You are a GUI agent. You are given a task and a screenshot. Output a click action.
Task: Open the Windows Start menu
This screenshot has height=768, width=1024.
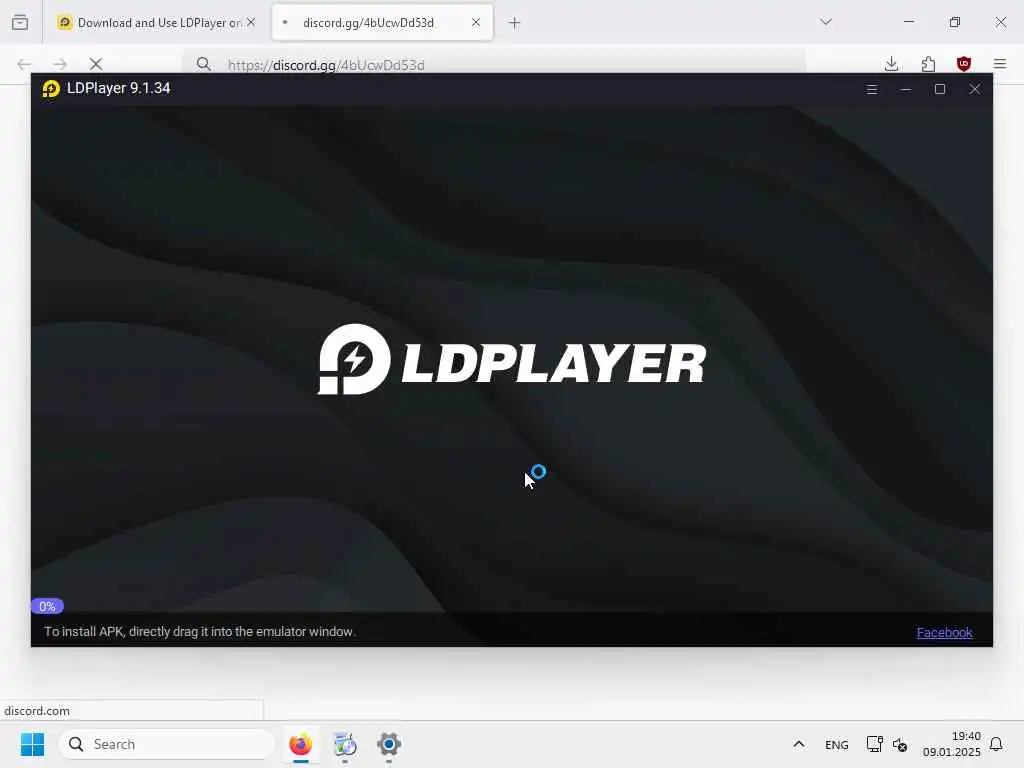32,744
